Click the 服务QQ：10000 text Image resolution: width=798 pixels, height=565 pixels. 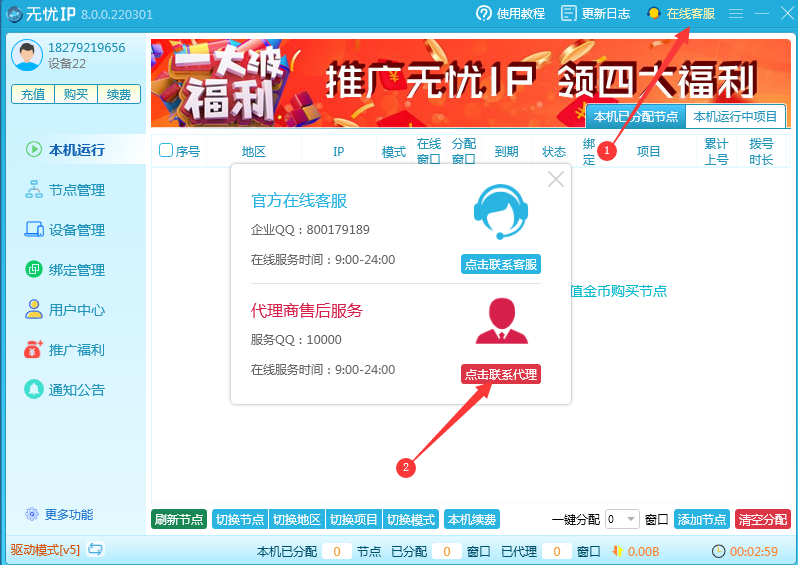(x=296, y=340)
